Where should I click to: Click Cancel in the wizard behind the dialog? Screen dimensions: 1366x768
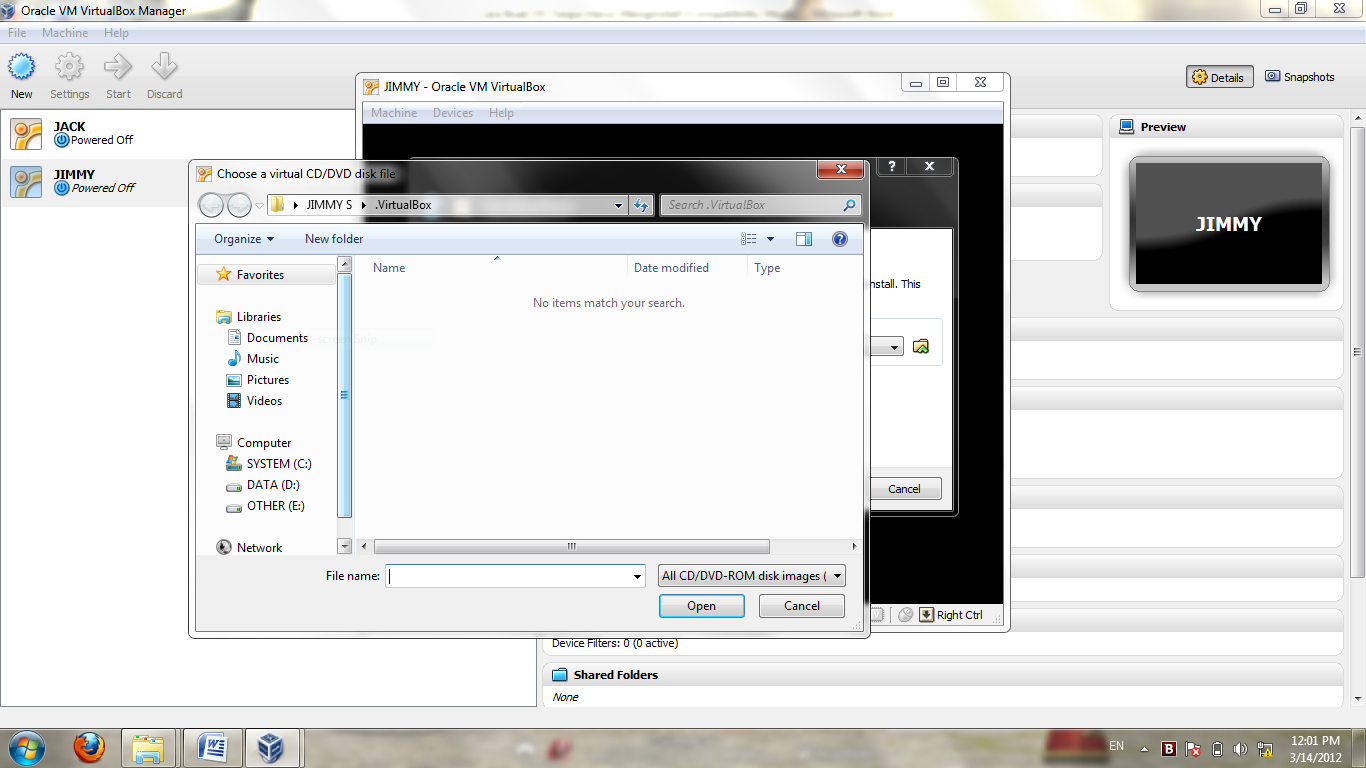coord(904,489)
